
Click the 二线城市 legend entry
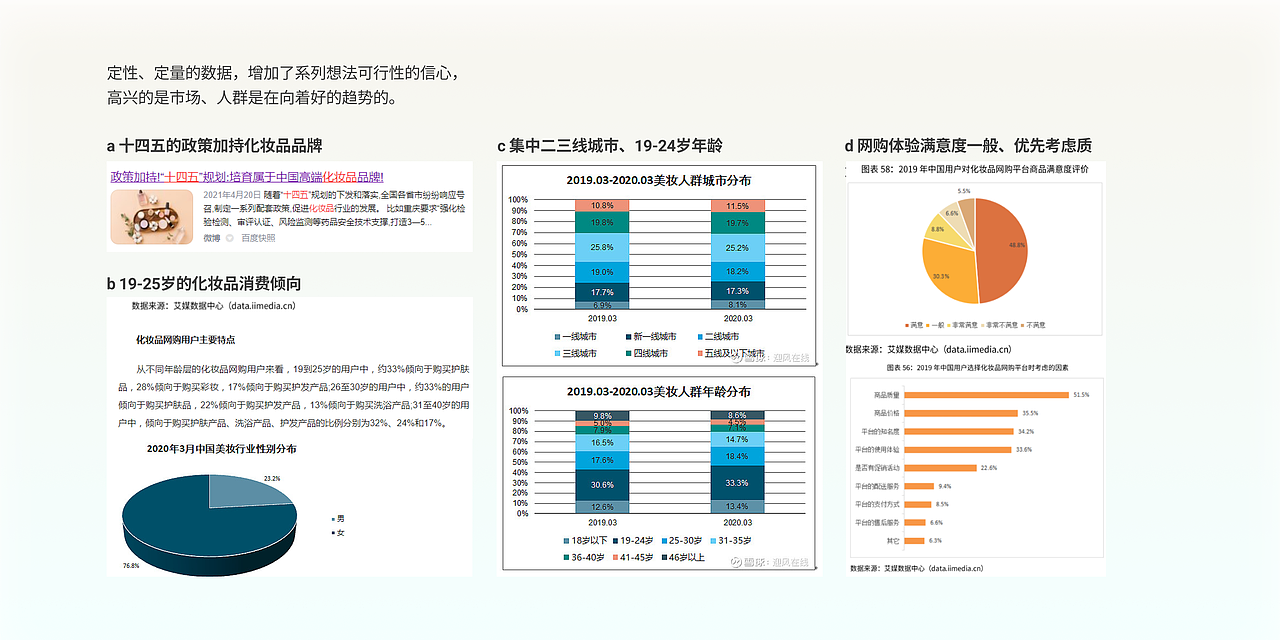(716, 337)
